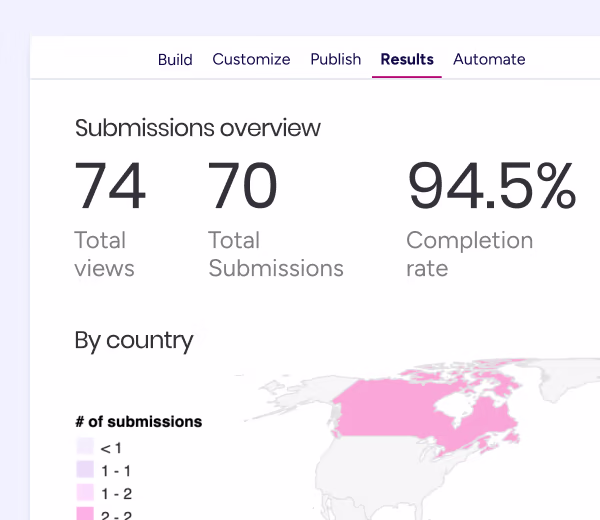This screenshot has height=520, width=600.
Task: Go to the Publish tab
Action: coord(336,59)
